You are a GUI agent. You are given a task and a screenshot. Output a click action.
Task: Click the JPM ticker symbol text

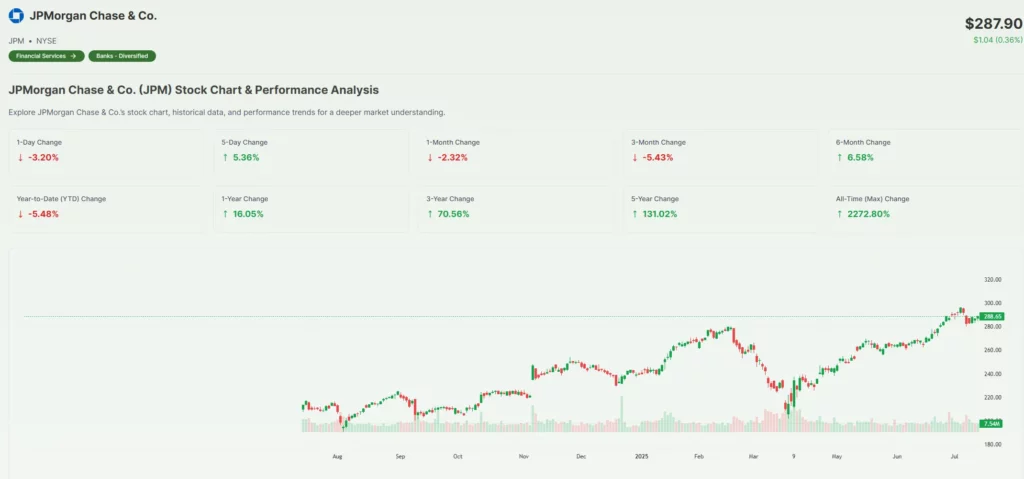point(16,40)
